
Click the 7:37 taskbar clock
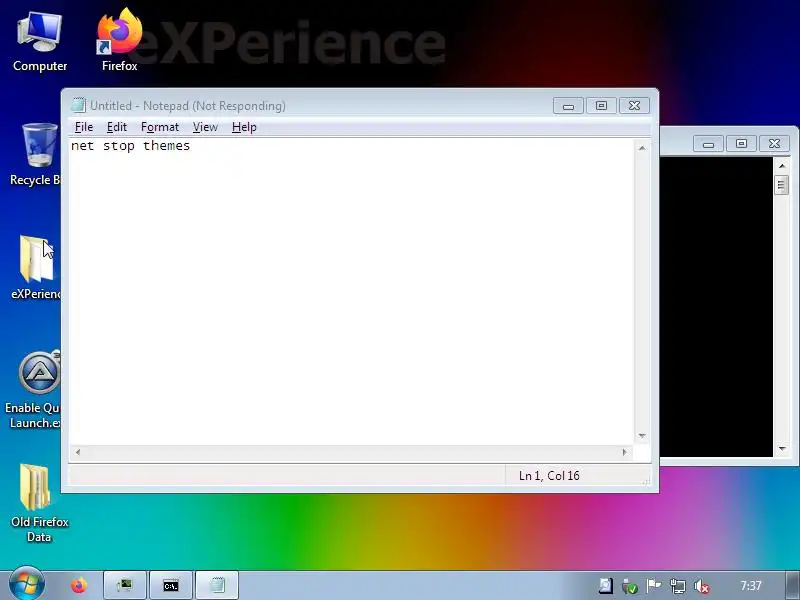pos(751,586)
